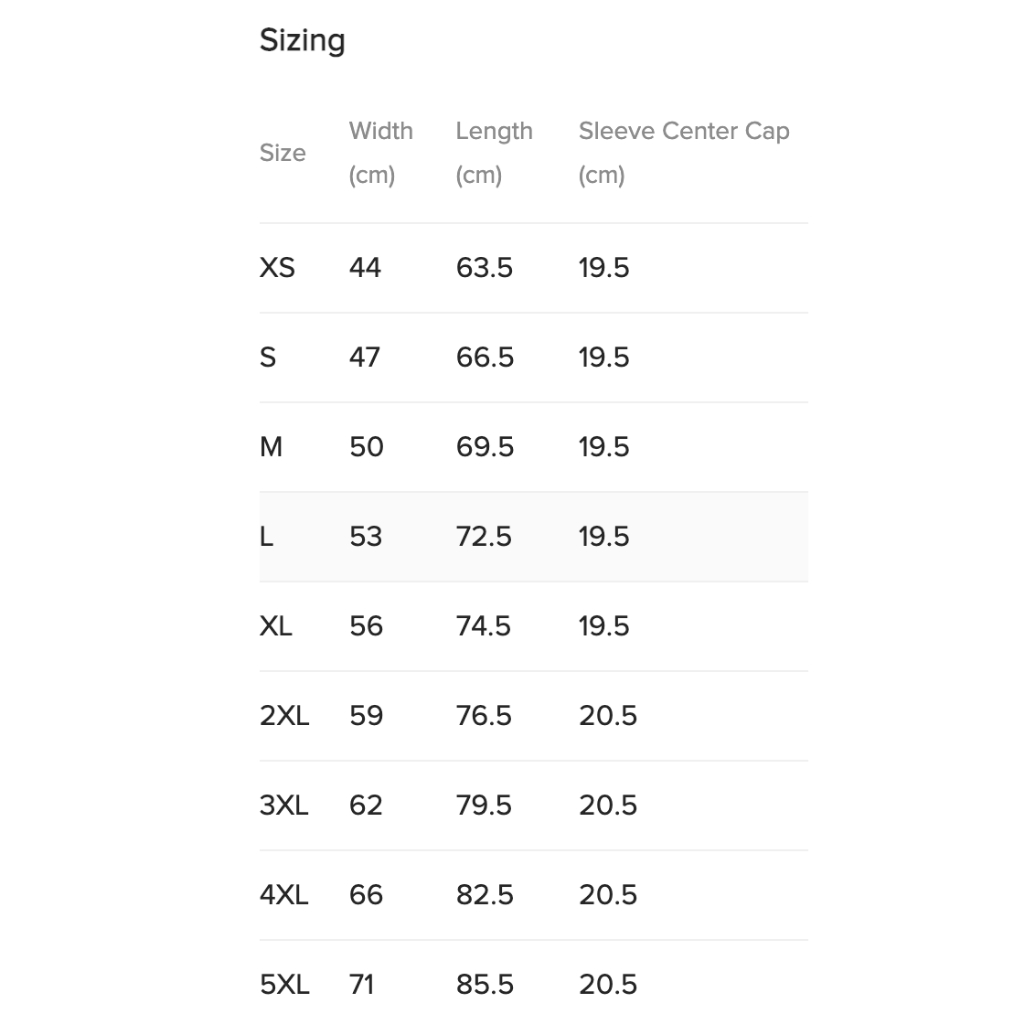This screenshot has width=1024, height=1024.
Task: Click the Sizing heading
Action: pyautogui.click(x=302, y=41)
